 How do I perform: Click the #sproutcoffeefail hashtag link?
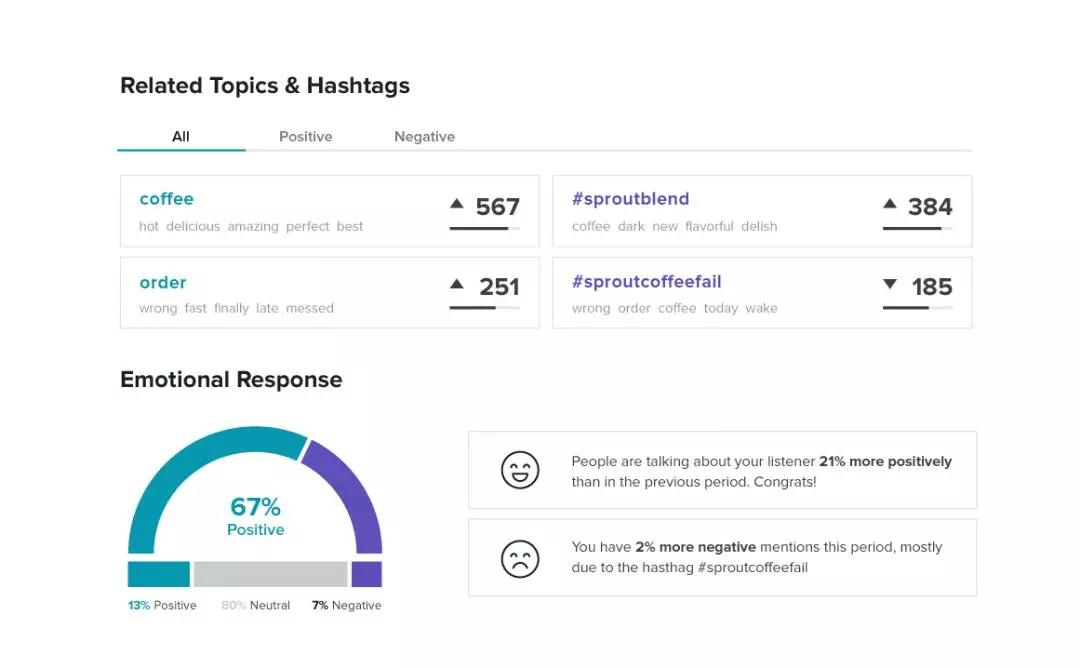(646, 282)
